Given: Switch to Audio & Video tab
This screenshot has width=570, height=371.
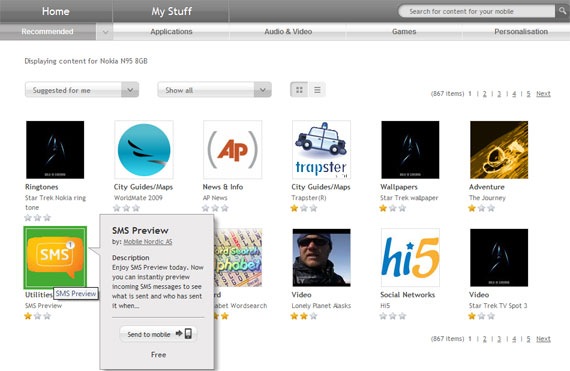Looking at the screenshot, I should [288, 32].
